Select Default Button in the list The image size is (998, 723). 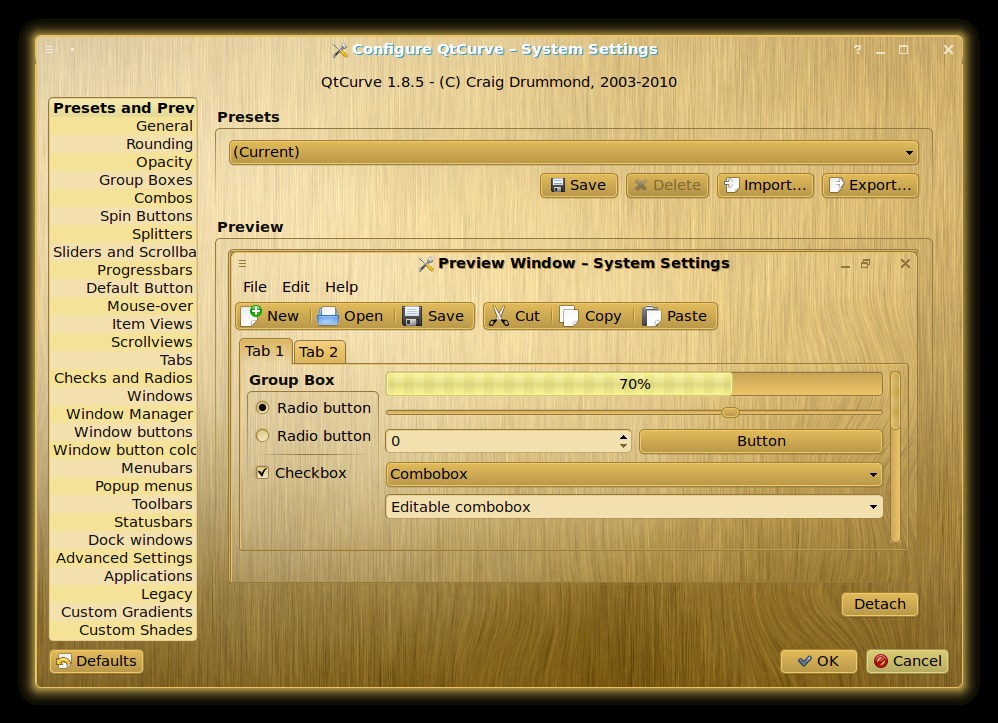122,288
